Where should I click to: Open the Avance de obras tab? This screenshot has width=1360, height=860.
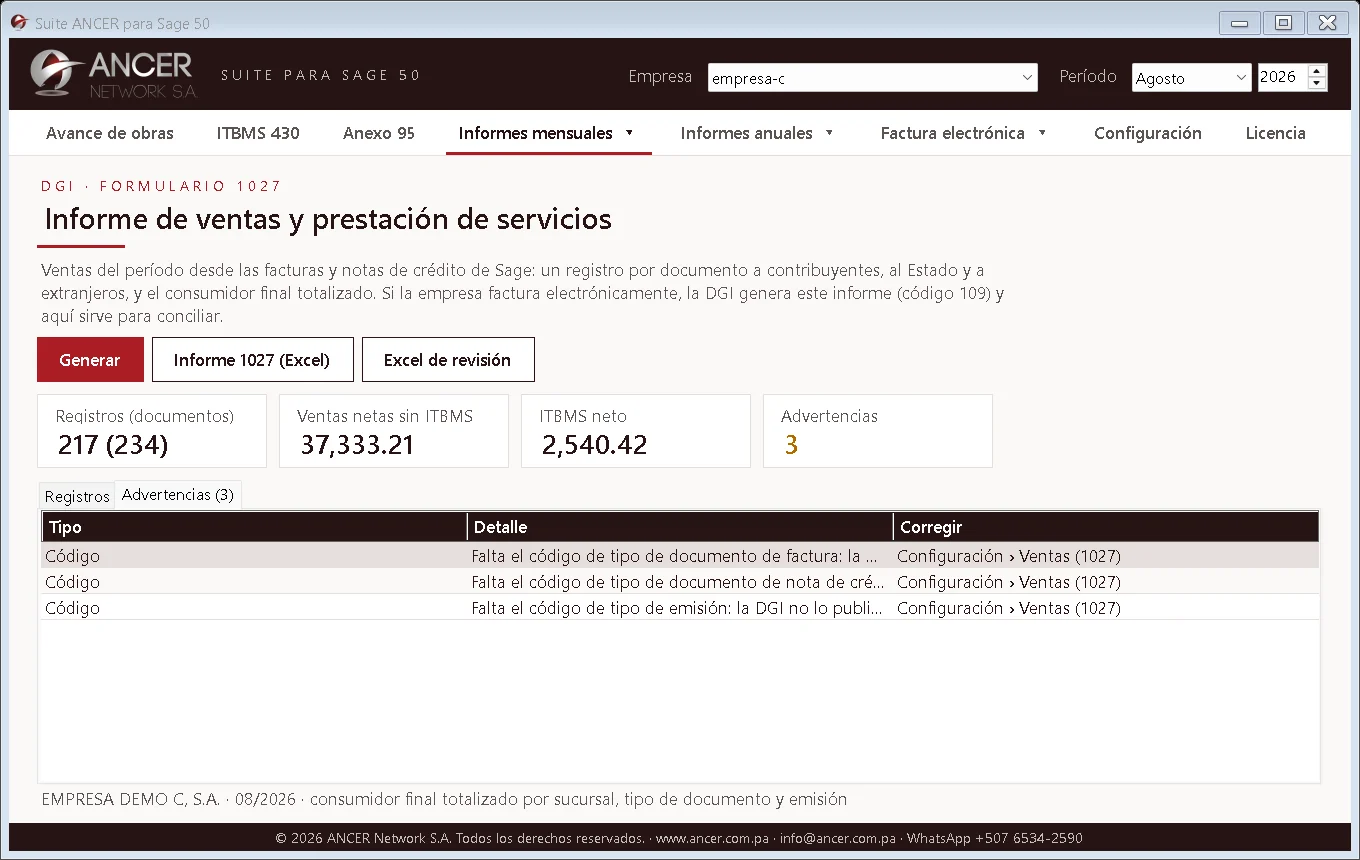pyautogui.click(x=110, y=133)
